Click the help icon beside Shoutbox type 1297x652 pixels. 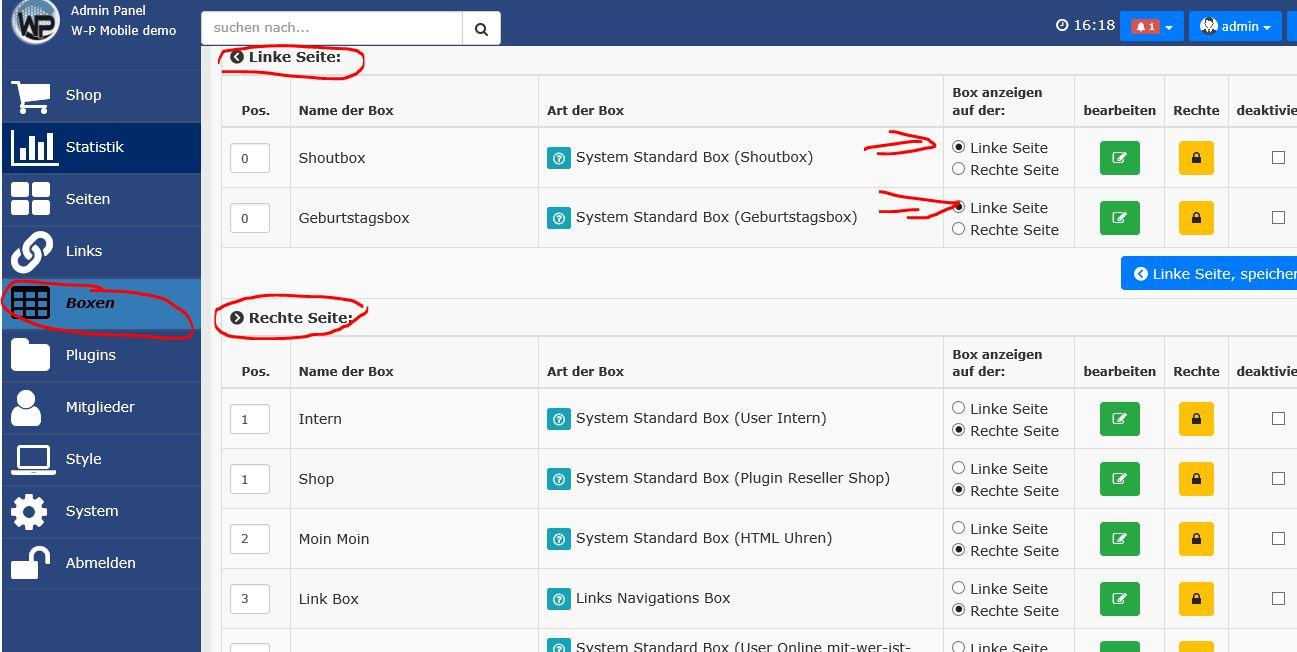point(559,158)
